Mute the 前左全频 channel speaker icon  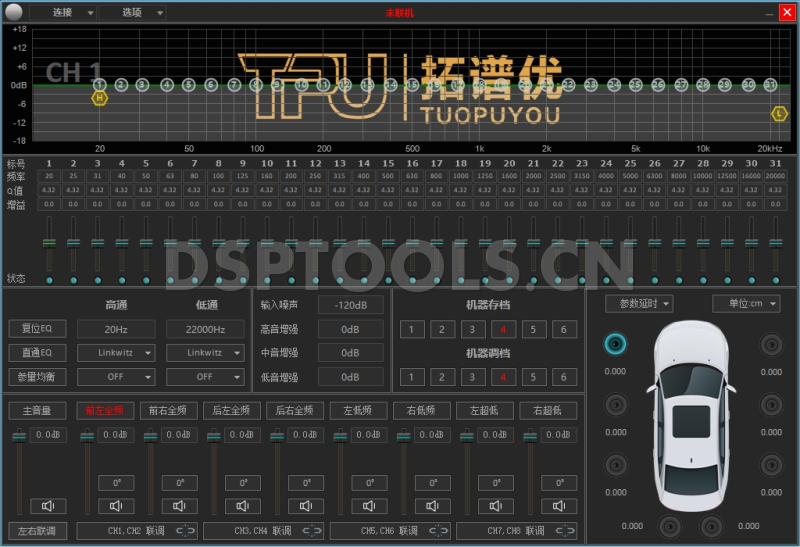tap(116, 506)
